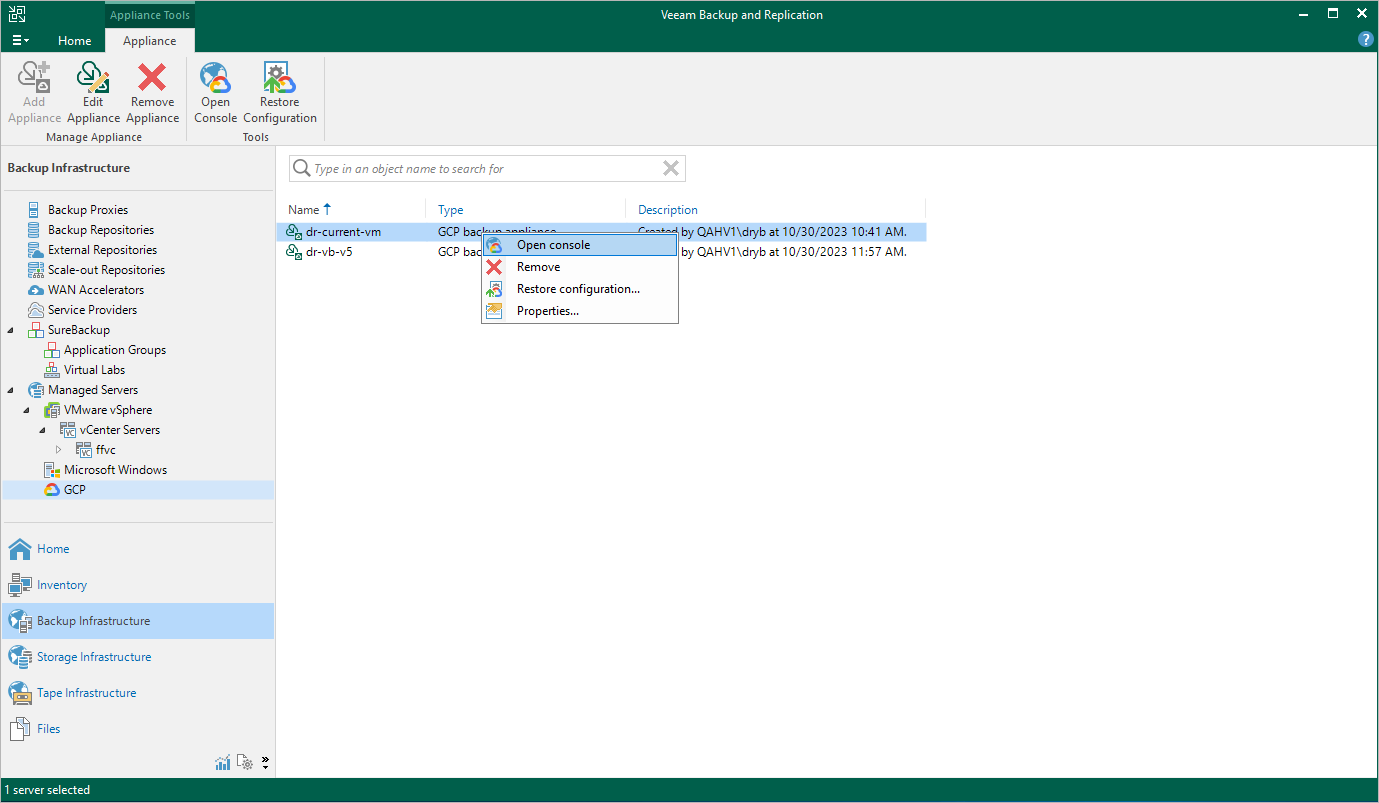Open the main application menu dropdown

[20, 41]
